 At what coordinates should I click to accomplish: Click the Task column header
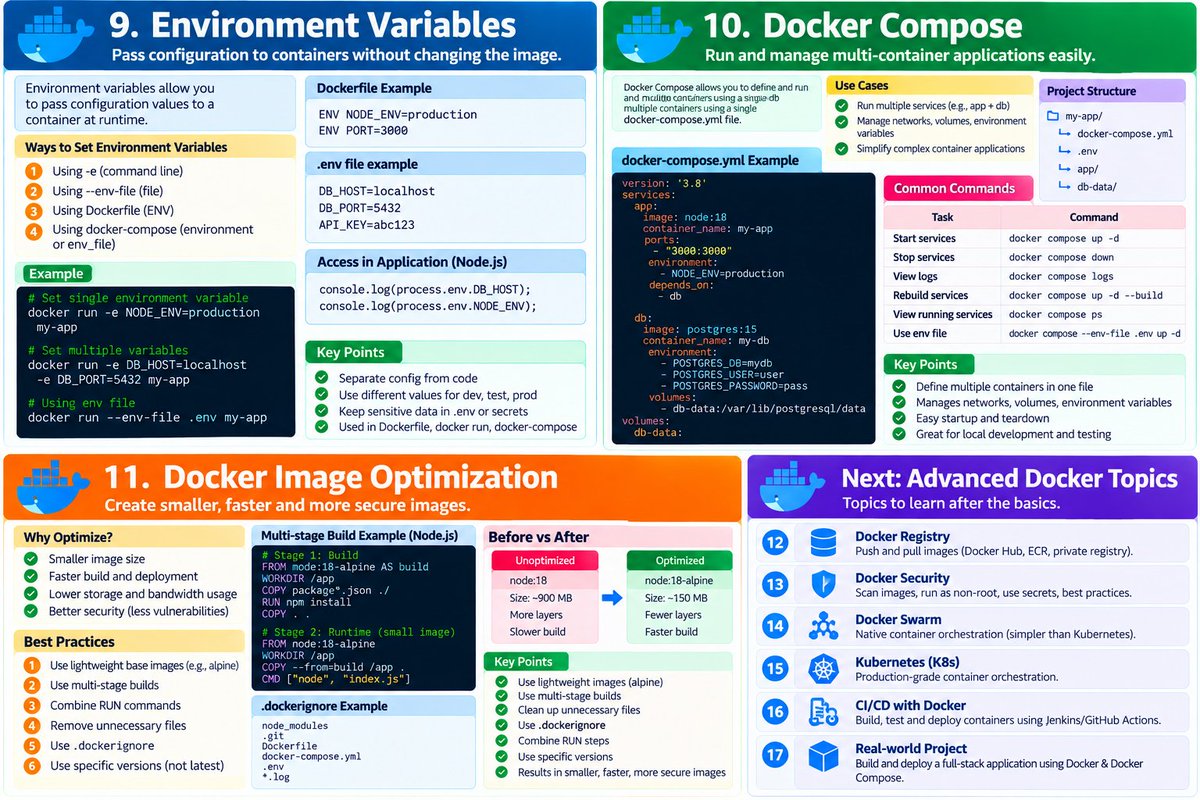(943, 217)
